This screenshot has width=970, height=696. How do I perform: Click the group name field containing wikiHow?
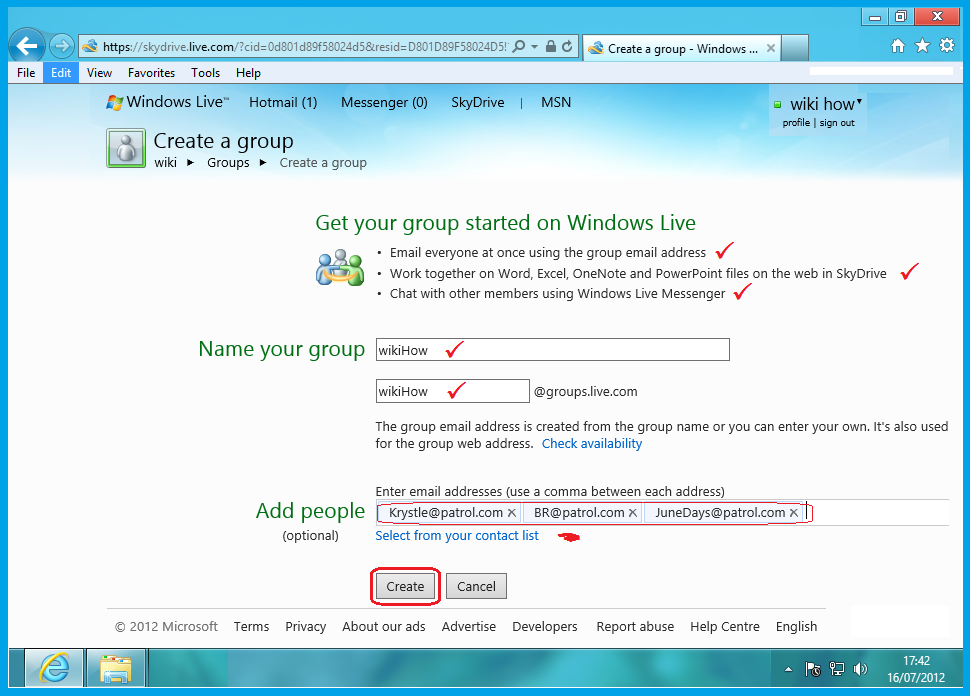pos(552,350)
